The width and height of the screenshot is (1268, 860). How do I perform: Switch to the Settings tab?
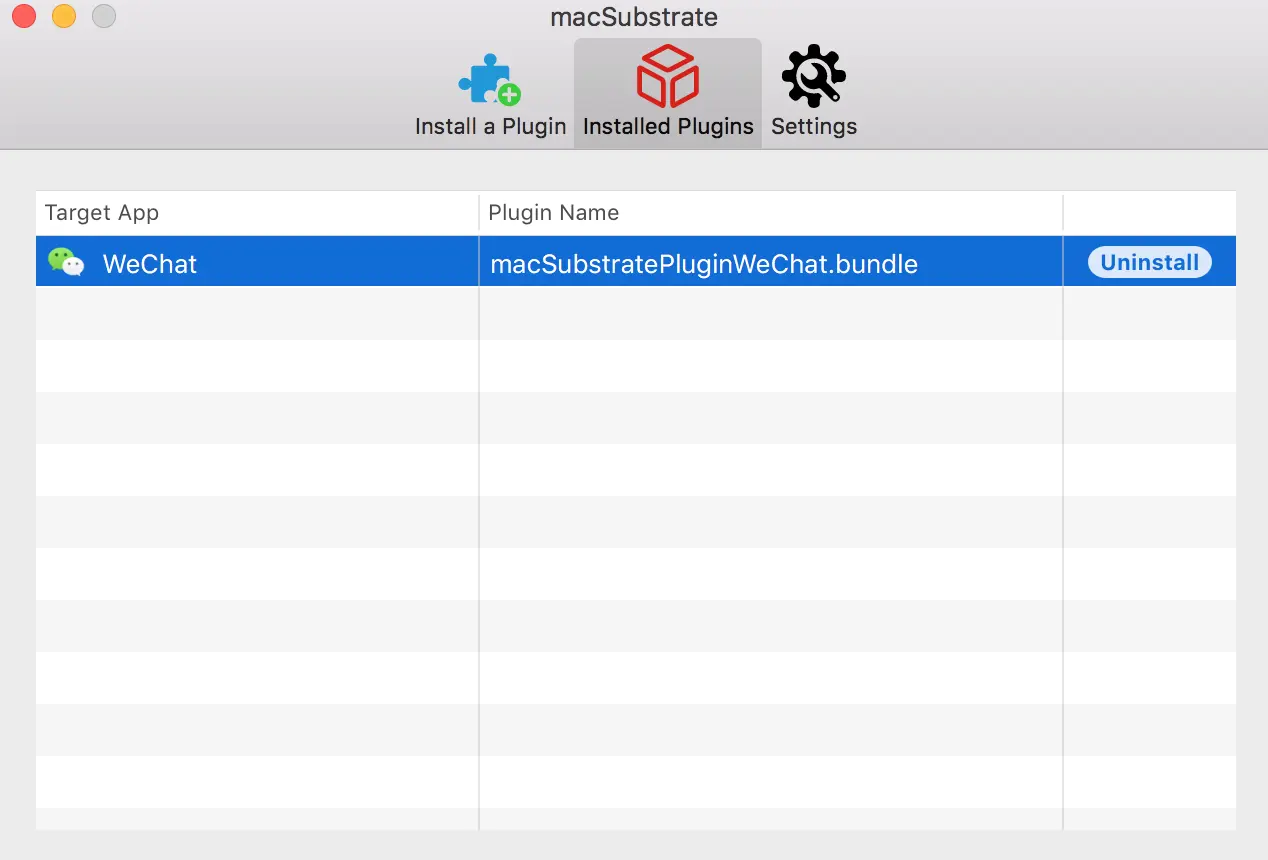click(x=813, y=90)
